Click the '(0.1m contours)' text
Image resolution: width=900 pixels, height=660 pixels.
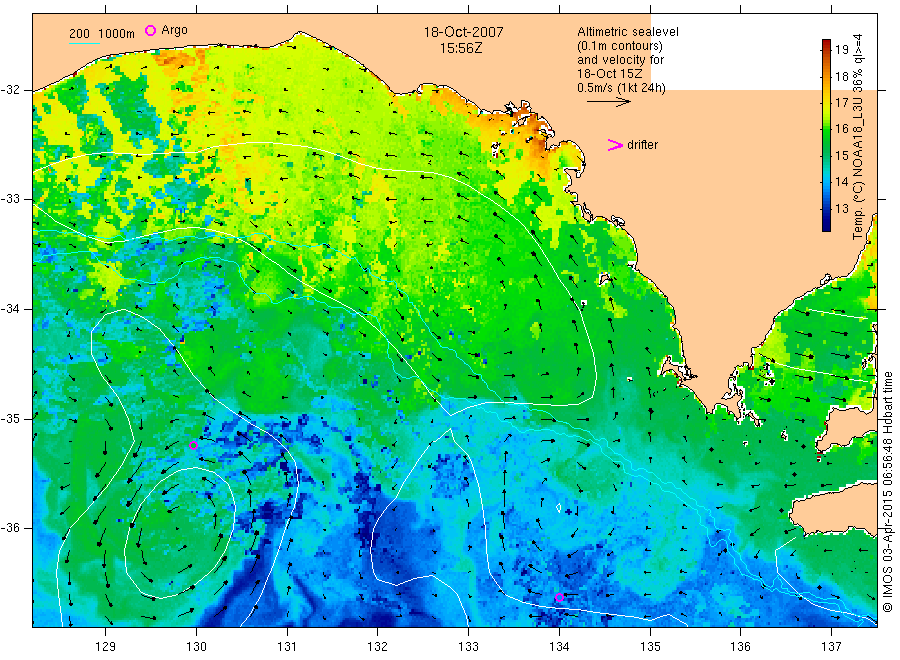tap(619, 46)
